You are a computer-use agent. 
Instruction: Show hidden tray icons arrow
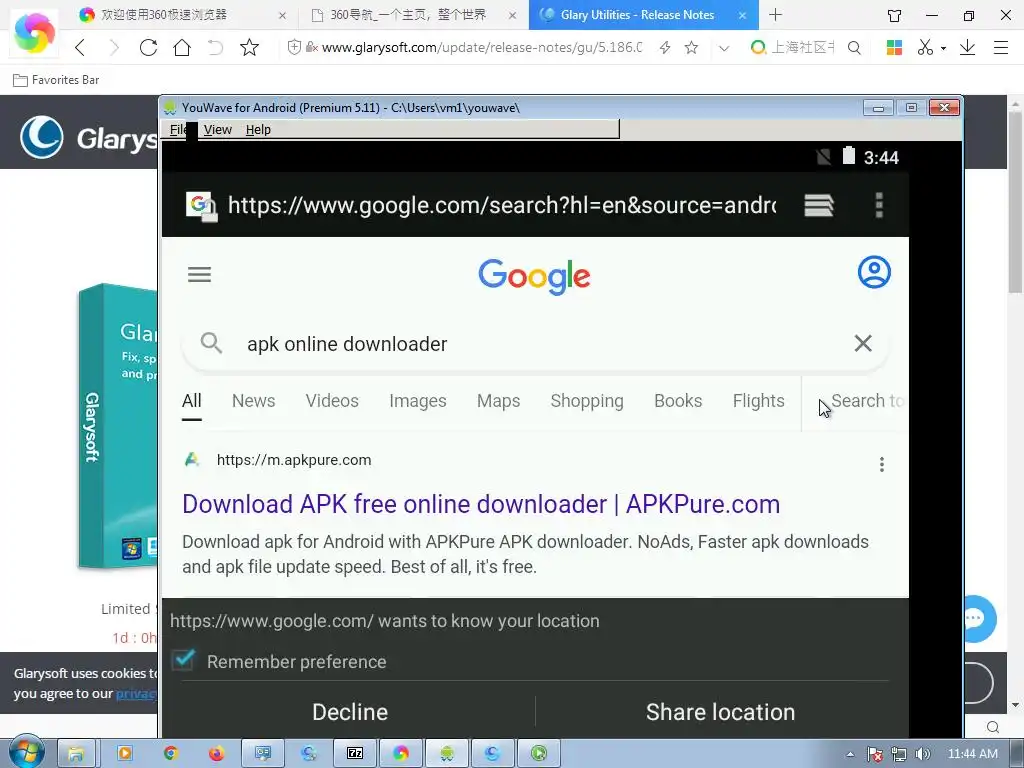pyautogui.click(x=850, y=754)
